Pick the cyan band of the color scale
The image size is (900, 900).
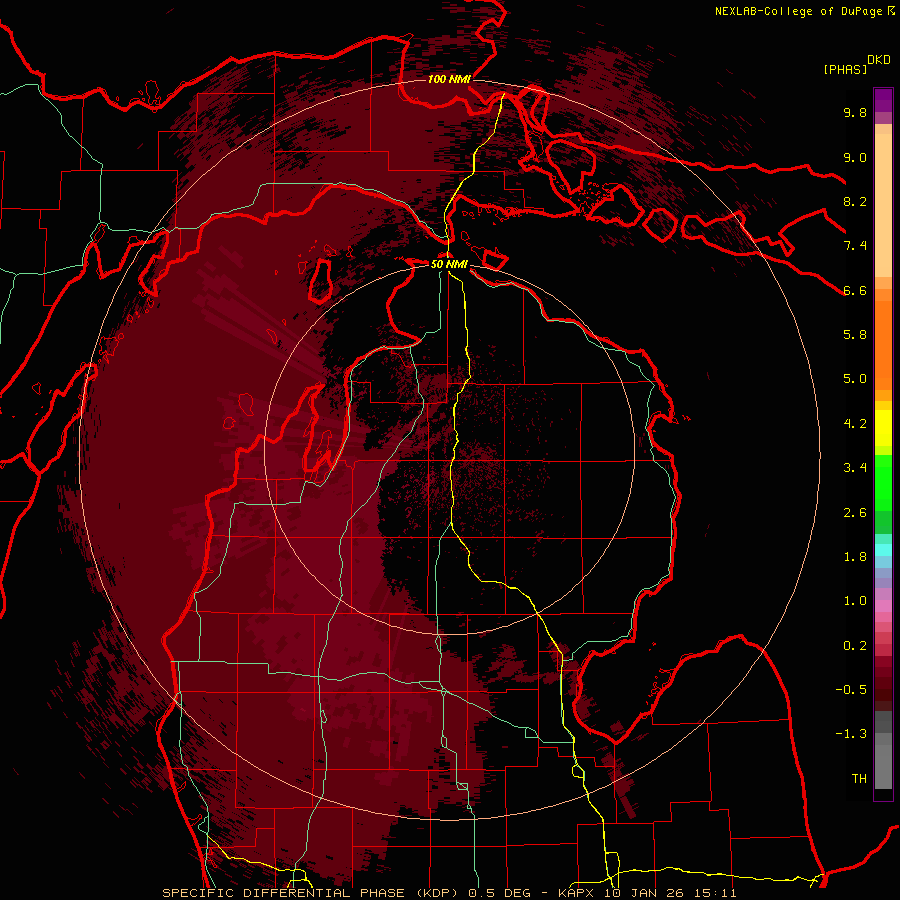point(883,550)
